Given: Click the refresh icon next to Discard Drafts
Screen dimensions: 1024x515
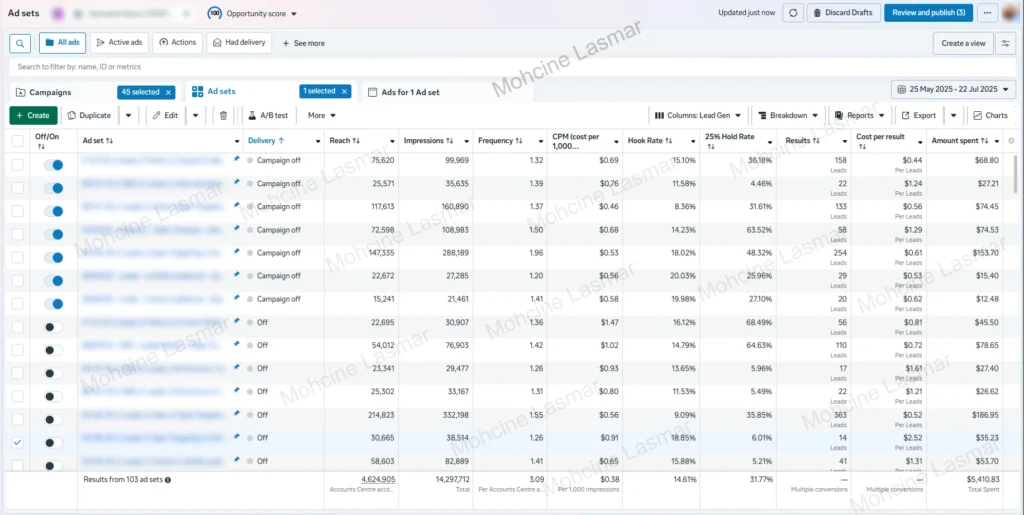Looking at the screenshot, I should coord(793,13).
